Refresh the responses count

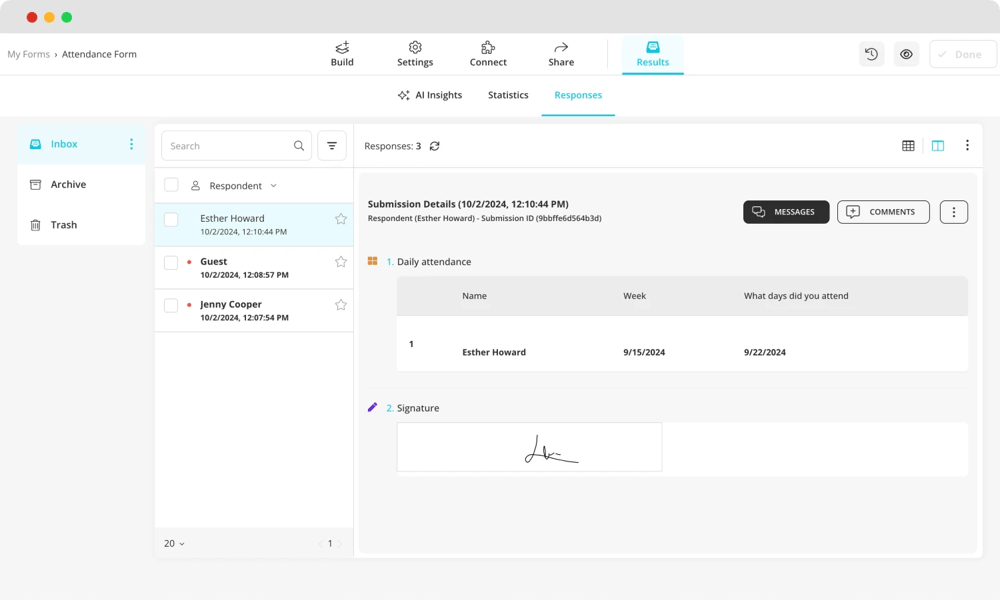coord(435,146)
